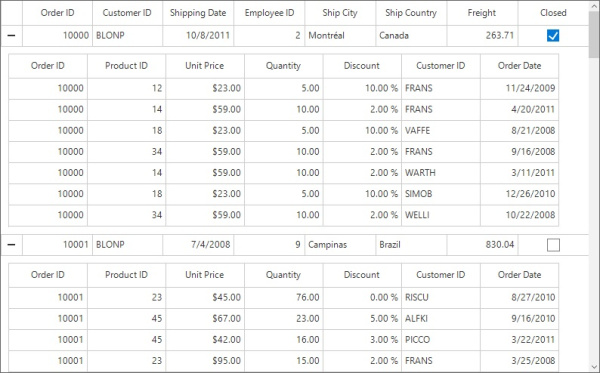Sort by the Shipping Date column header

coord(198,13)
